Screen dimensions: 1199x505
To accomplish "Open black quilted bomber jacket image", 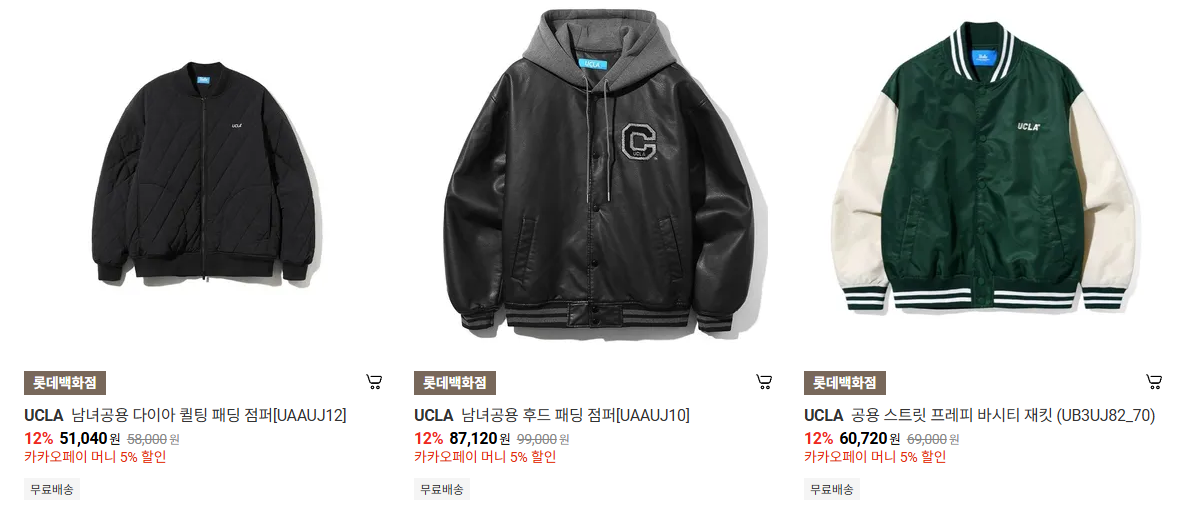I will point(206,172).
